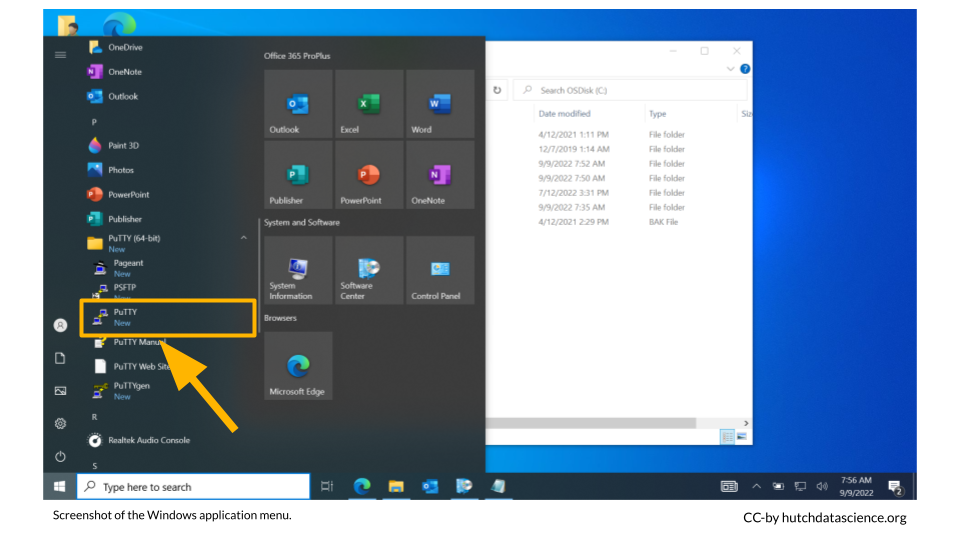Viewport: 960px width, 540px height.
Task: Open Microsoft Edge from the taskbar
Action: point(362,486)
